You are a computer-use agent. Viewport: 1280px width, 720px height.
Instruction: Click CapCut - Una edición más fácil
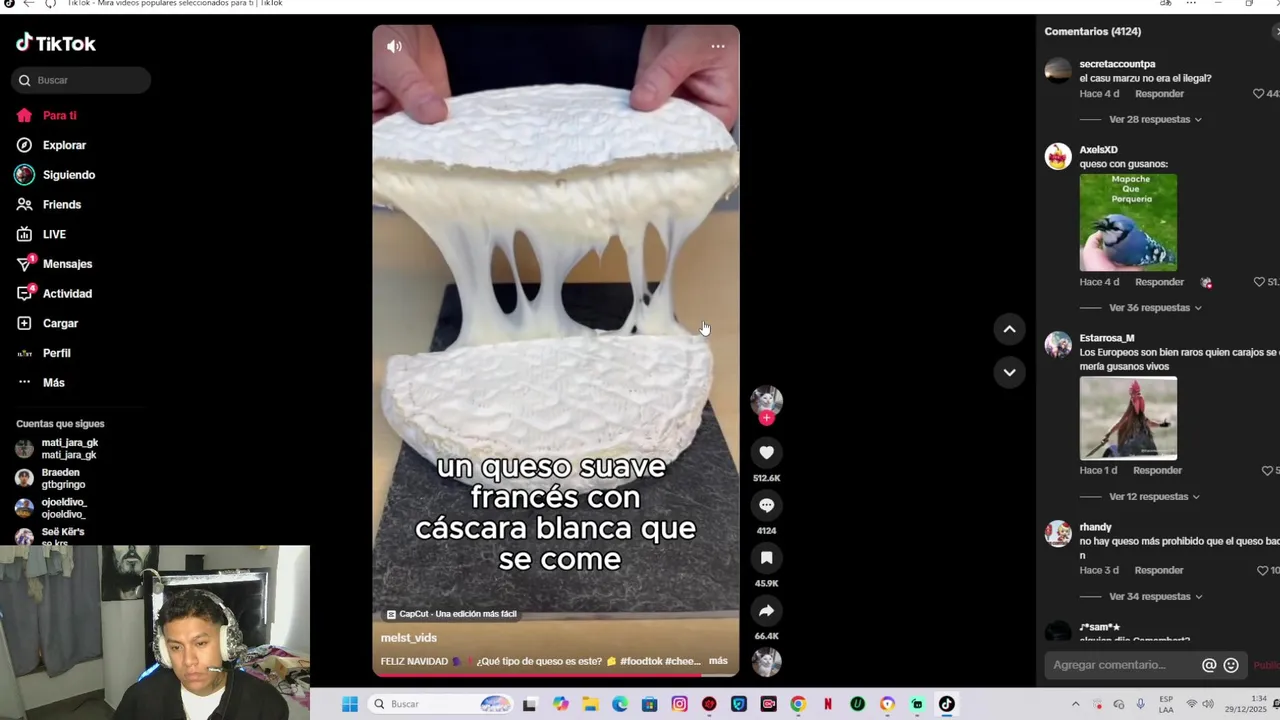click(x=452, y=614)
